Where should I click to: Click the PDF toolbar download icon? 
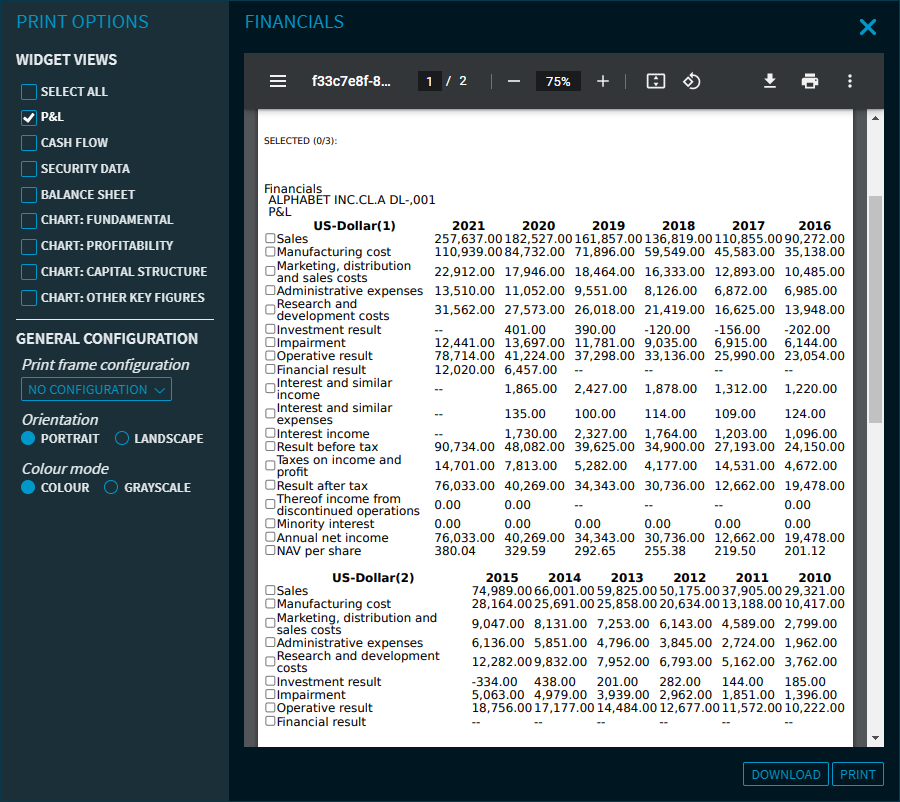770,81
